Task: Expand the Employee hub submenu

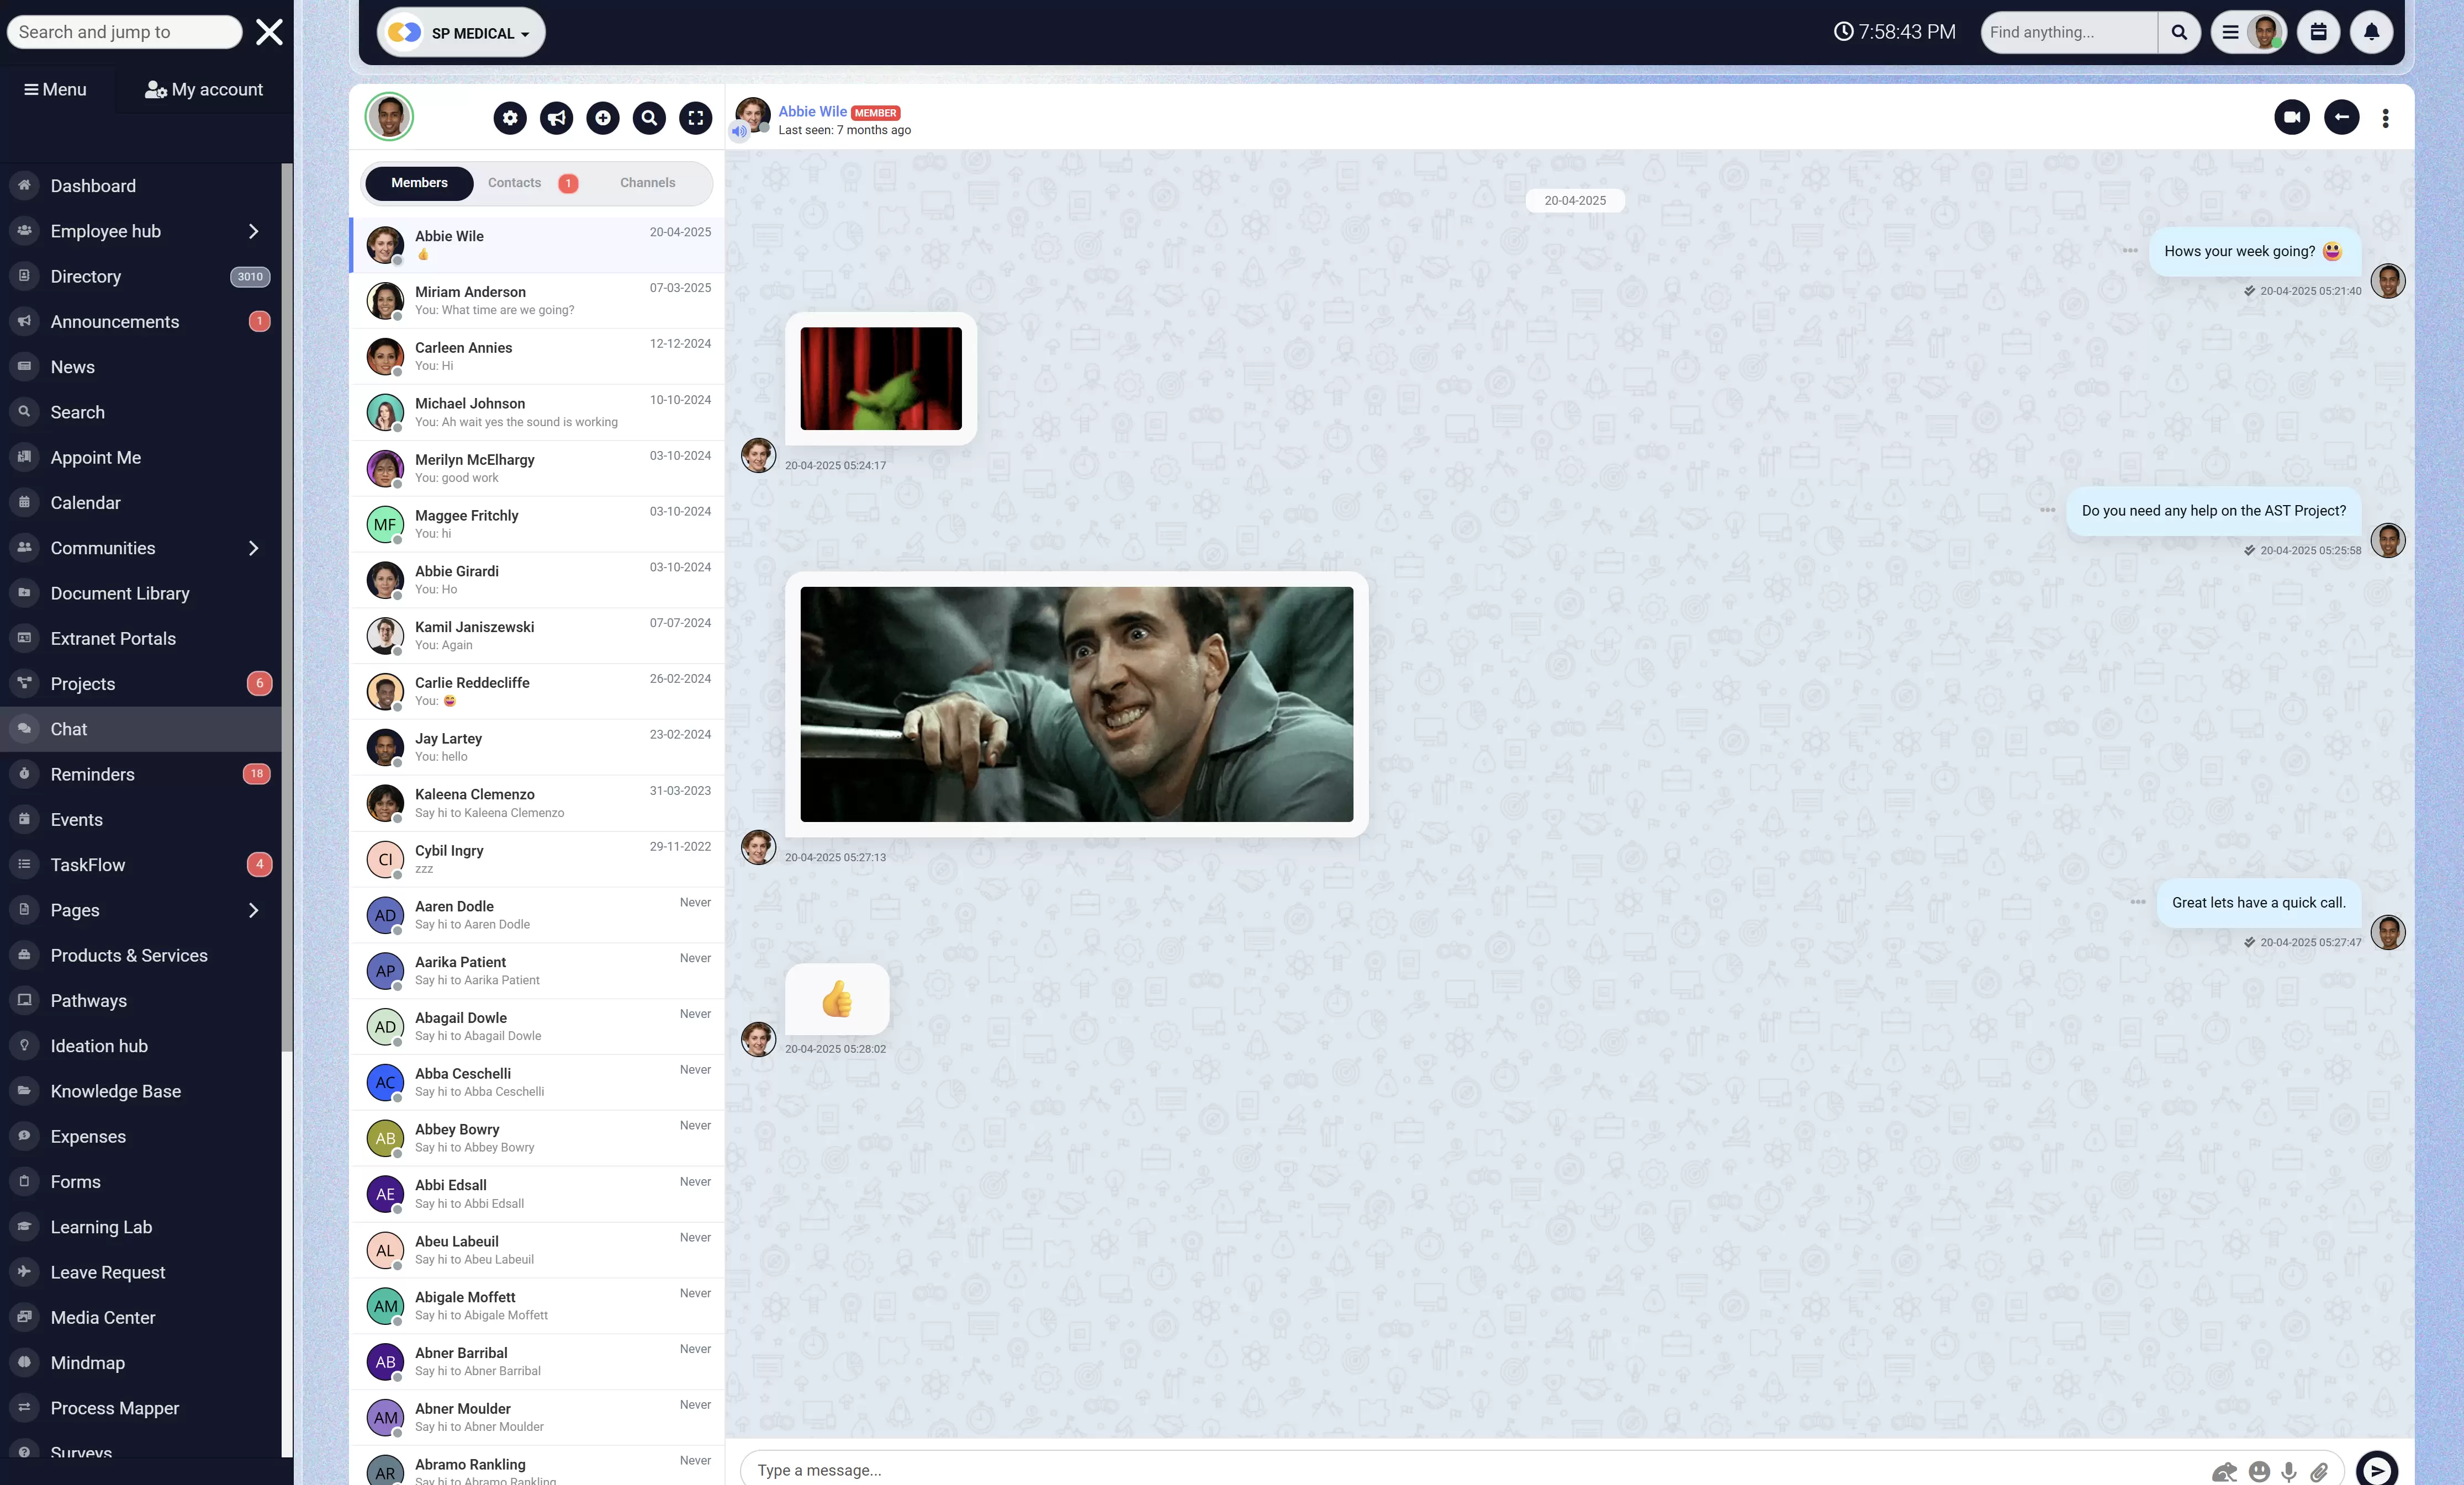Action: click(x=253, y=231)
